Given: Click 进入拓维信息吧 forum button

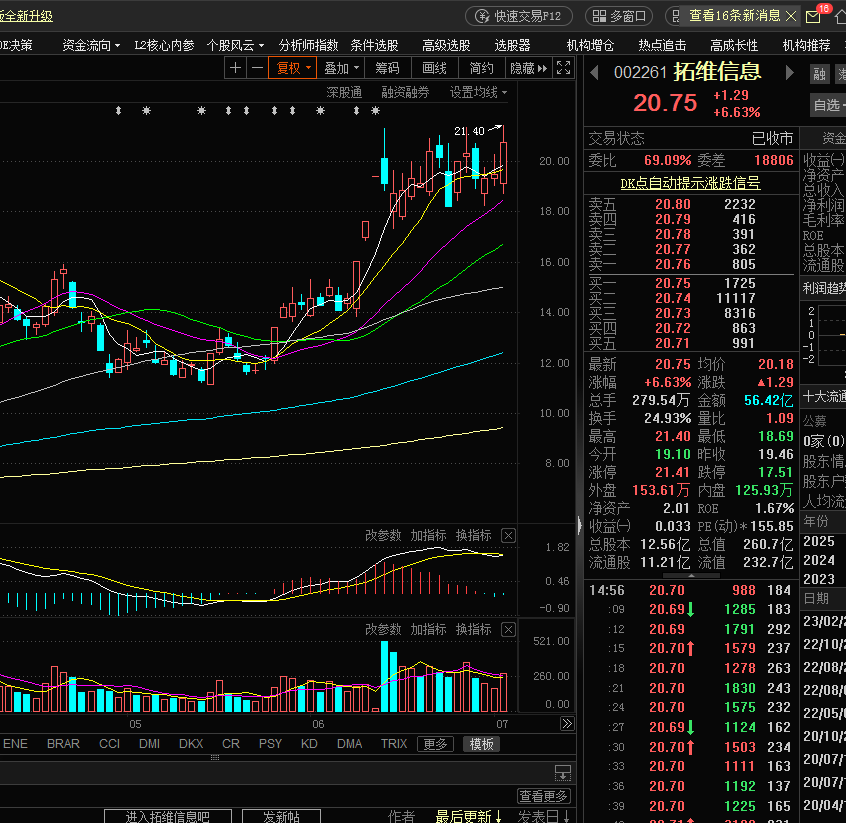Looking at the screenshot, I should pyautogui.click(x=168, y=816).
